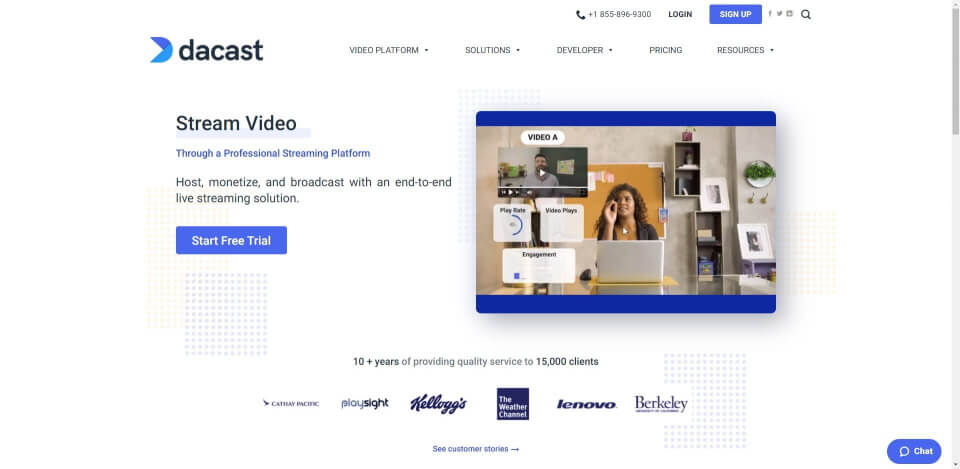Open the Facebook social icon
Image resolution: width=960 pixels, height=469 pixels.
[x=770, y=13]
